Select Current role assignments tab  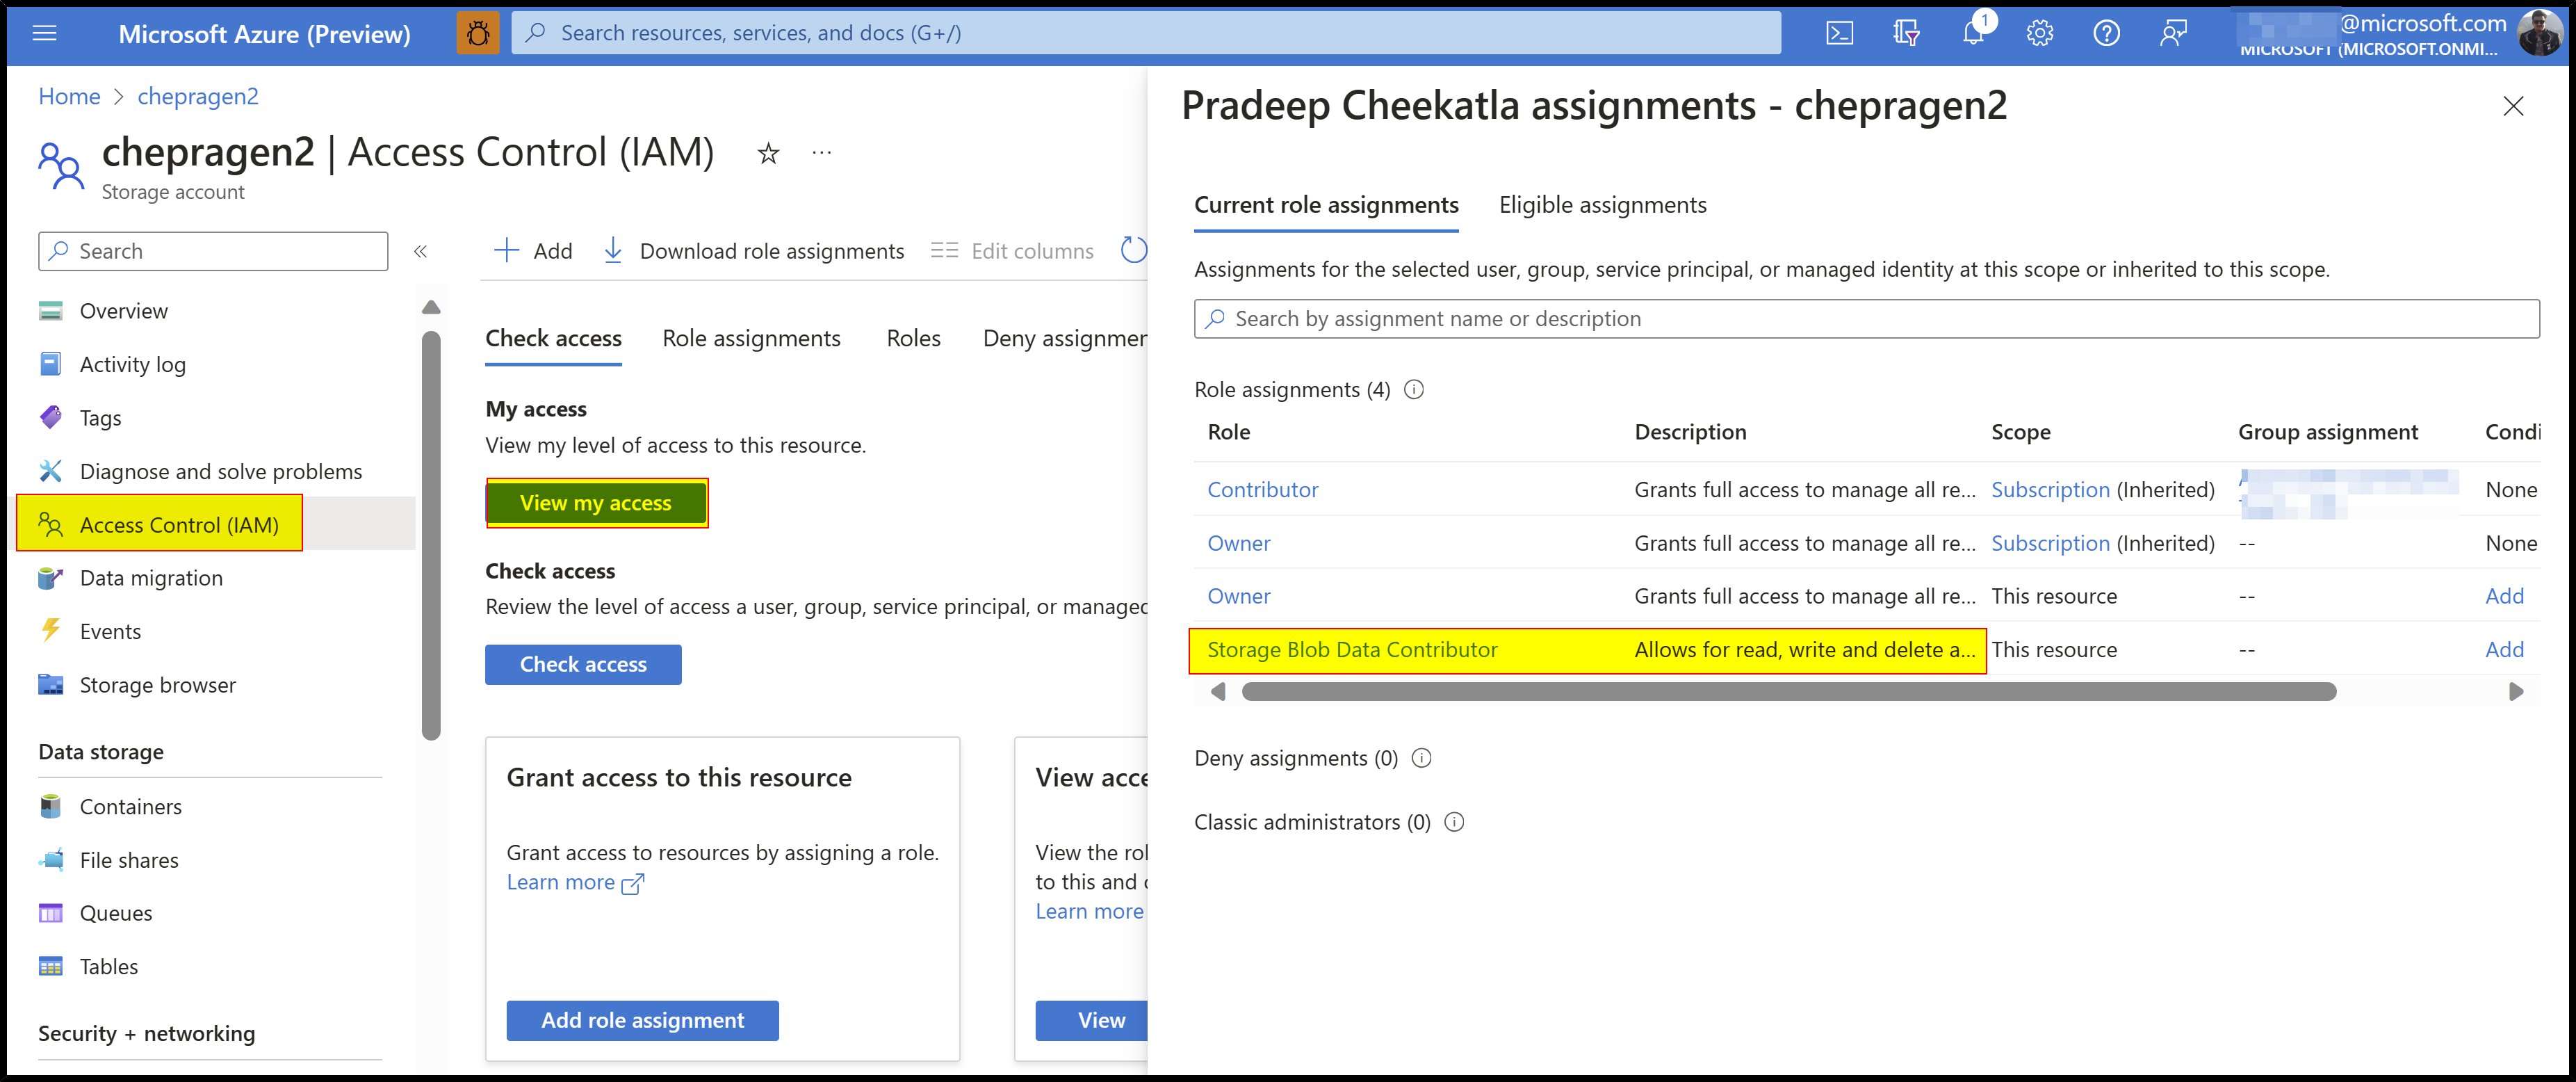1326,205
